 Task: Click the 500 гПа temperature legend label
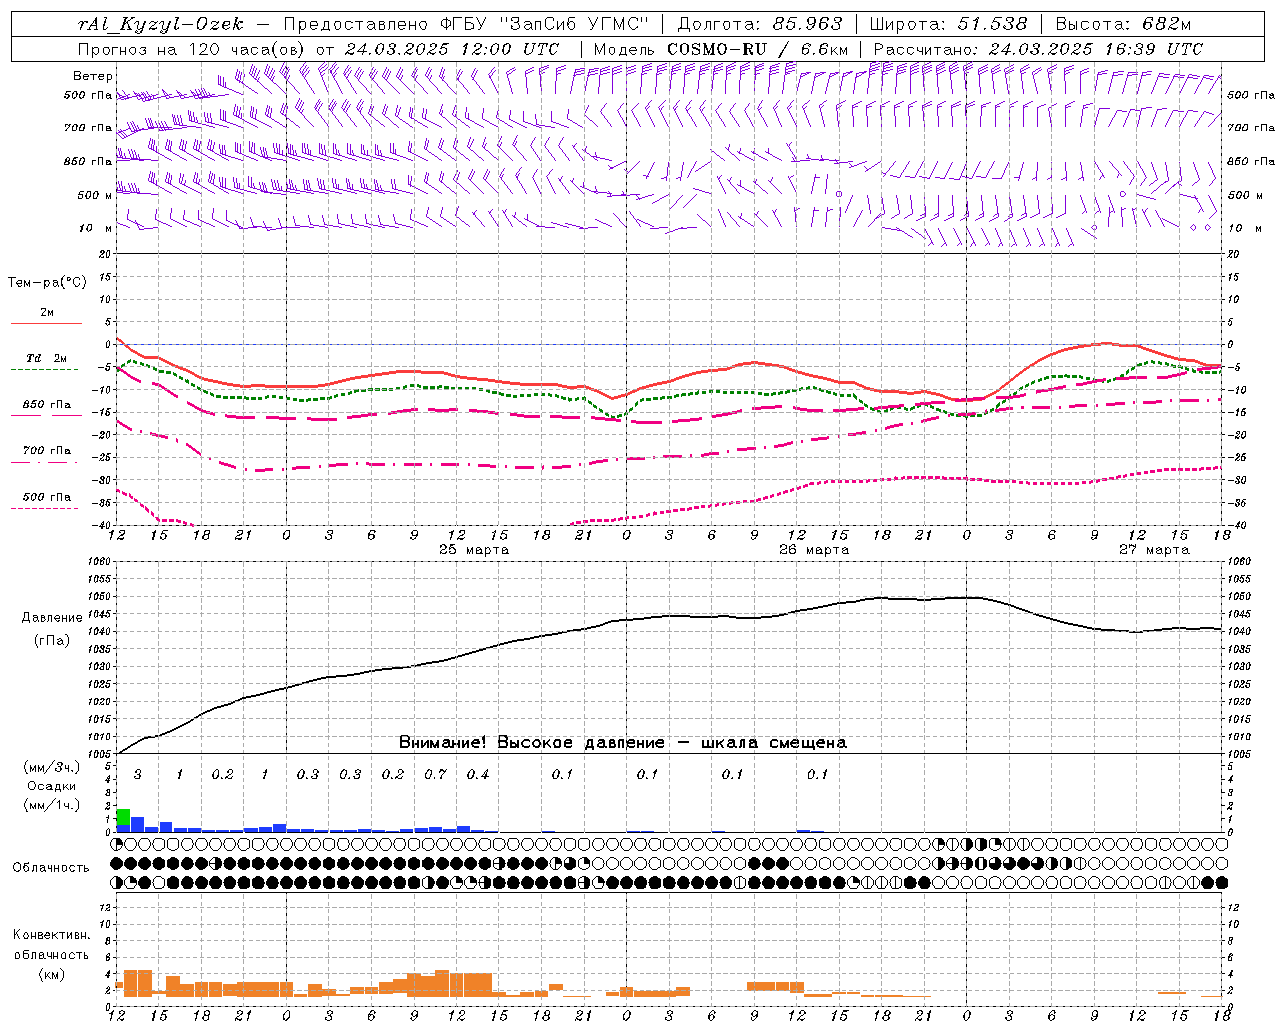46,497
